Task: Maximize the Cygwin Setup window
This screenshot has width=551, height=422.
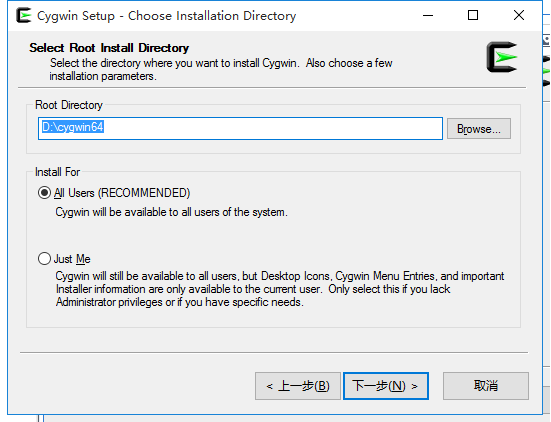Action: [473, 15]
